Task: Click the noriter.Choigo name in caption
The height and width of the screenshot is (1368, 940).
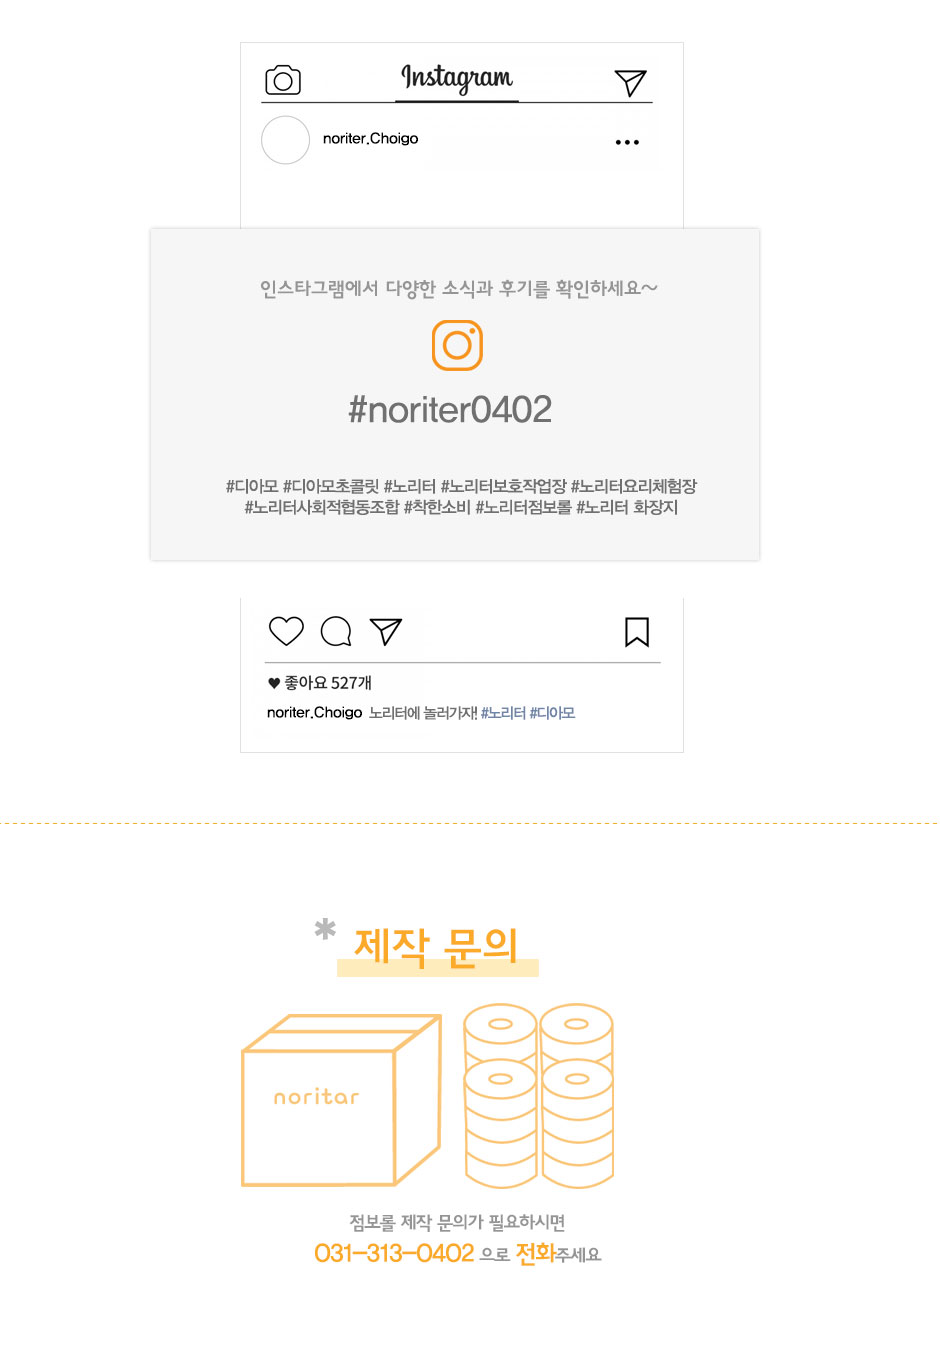Action: [314, 713]
